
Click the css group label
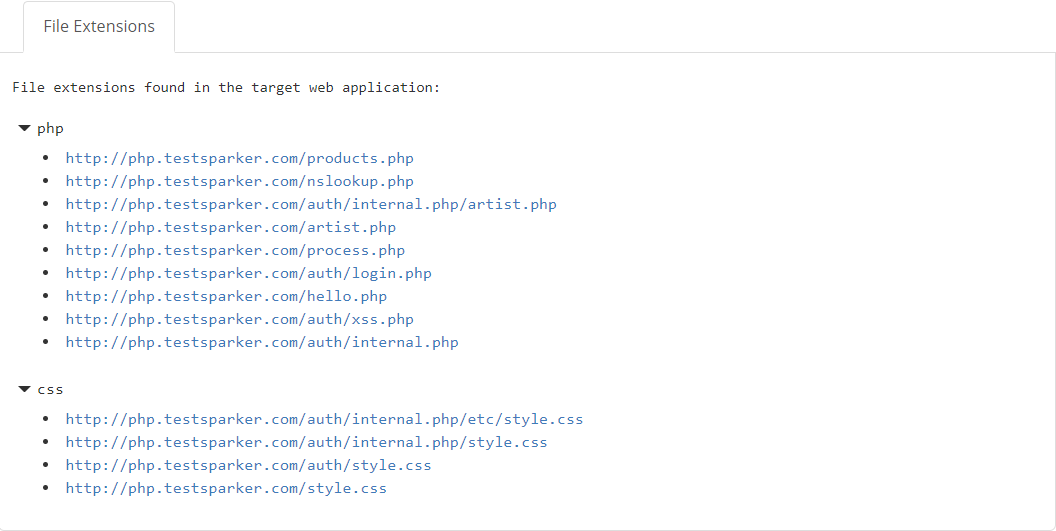[51, 389]
